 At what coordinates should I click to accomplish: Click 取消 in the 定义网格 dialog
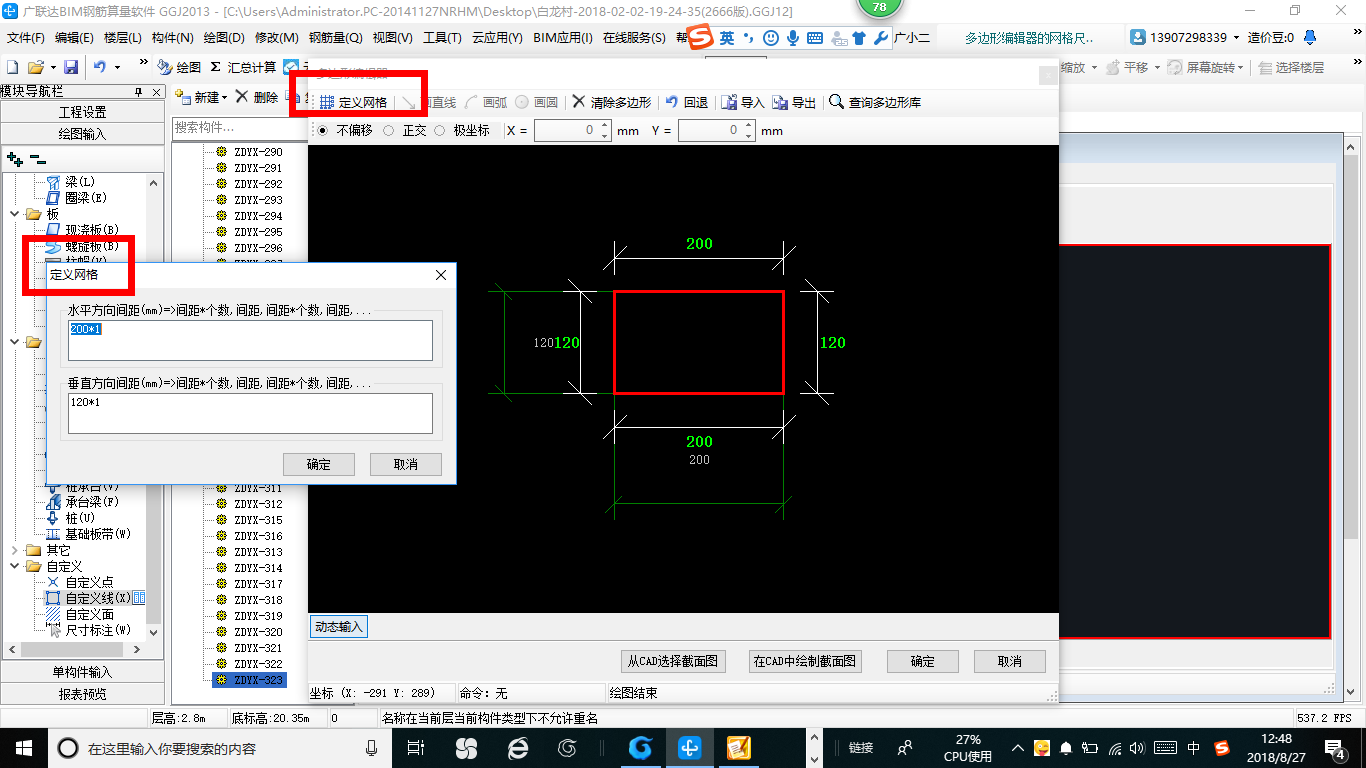pos(406,464)
